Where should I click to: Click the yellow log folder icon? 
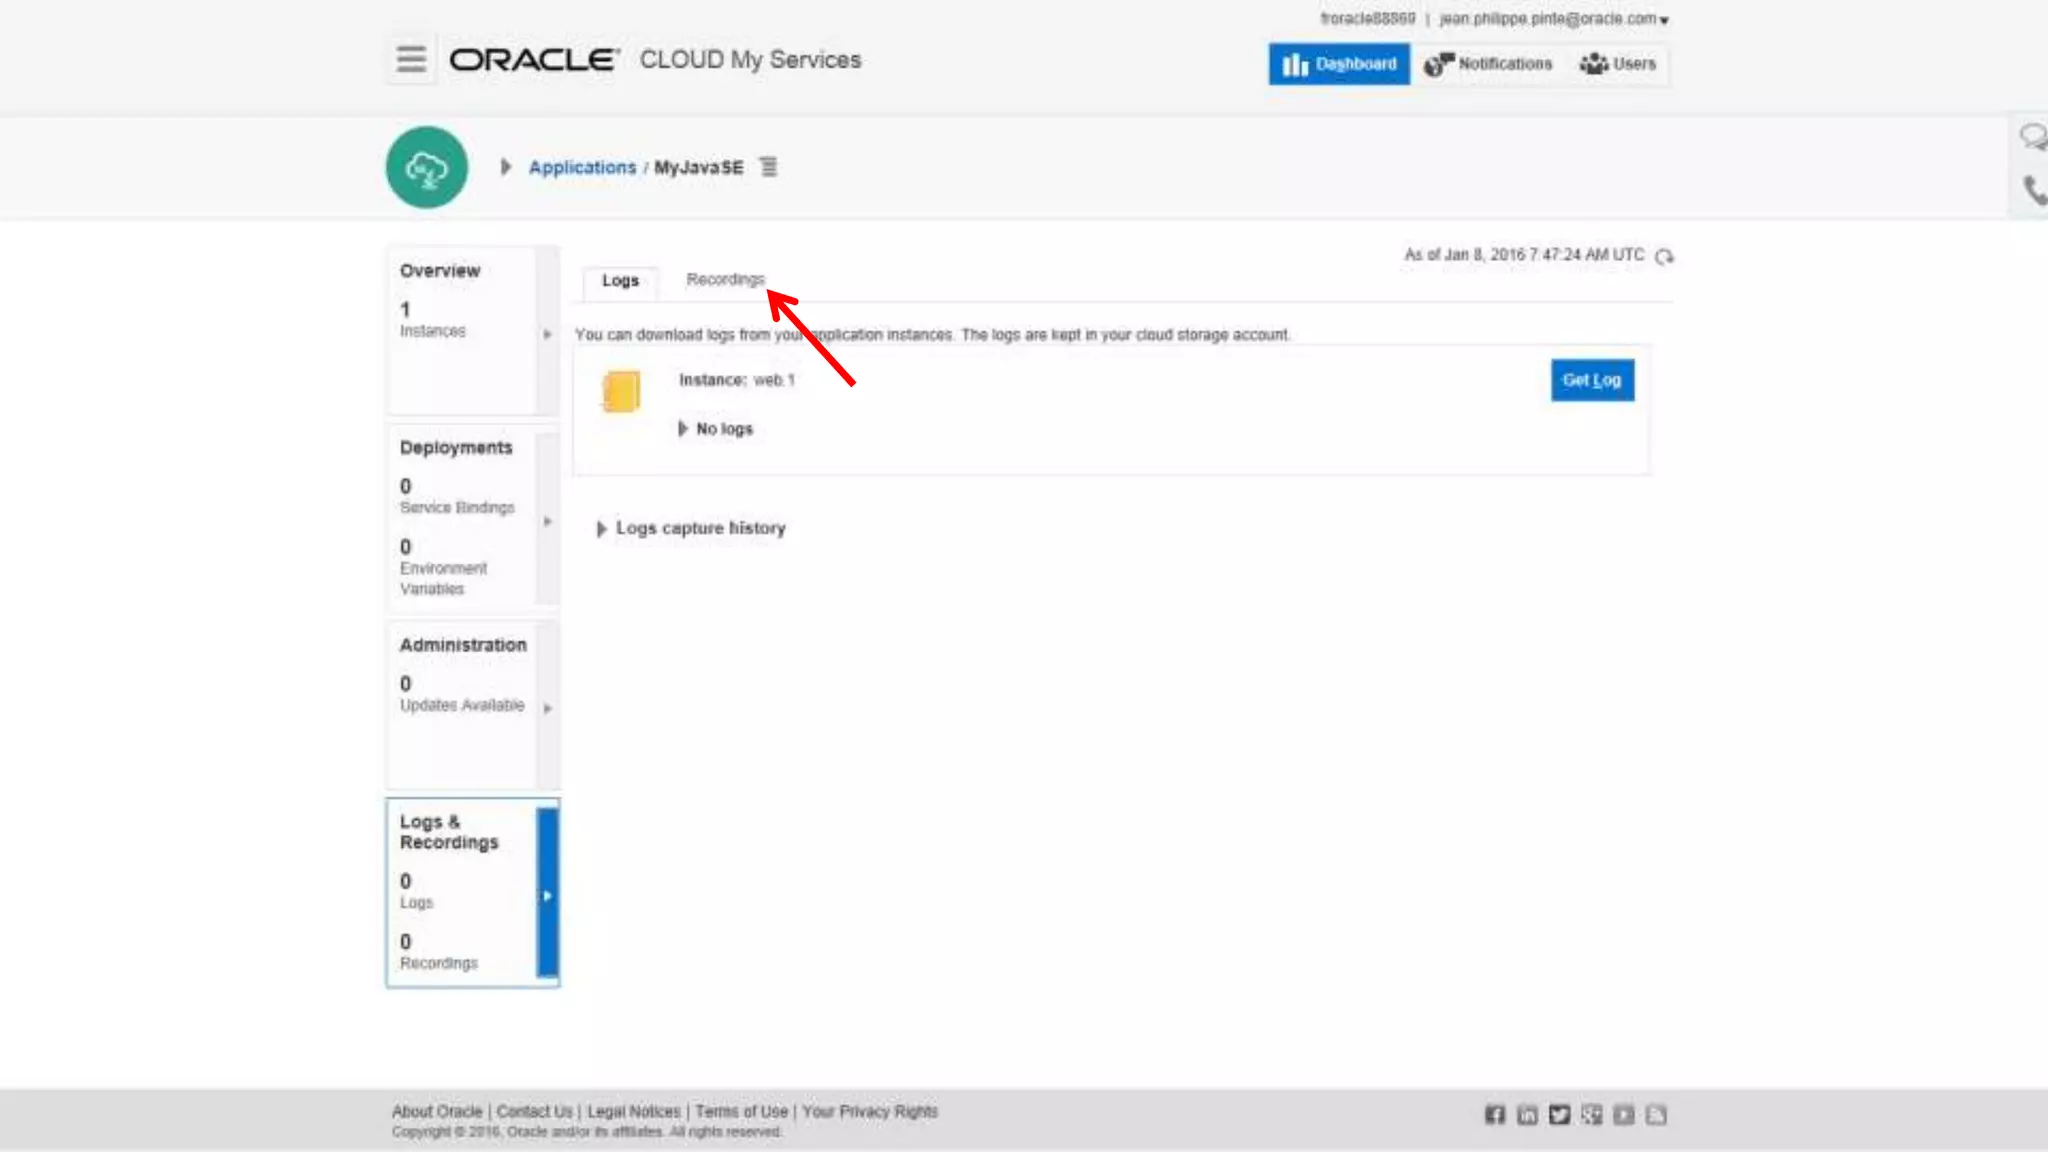point(621,391)
